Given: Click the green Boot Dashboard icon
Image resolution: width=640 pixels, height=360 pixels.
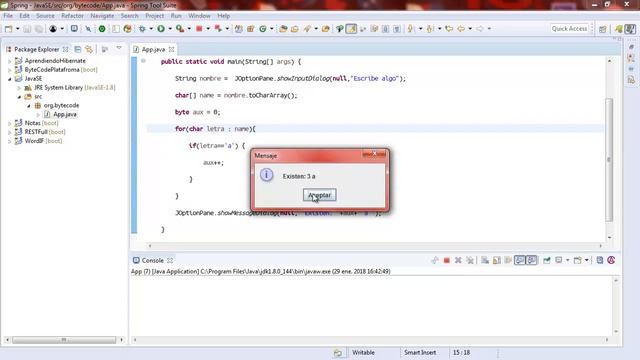Looking at the screenshot, I should [102, 29].
